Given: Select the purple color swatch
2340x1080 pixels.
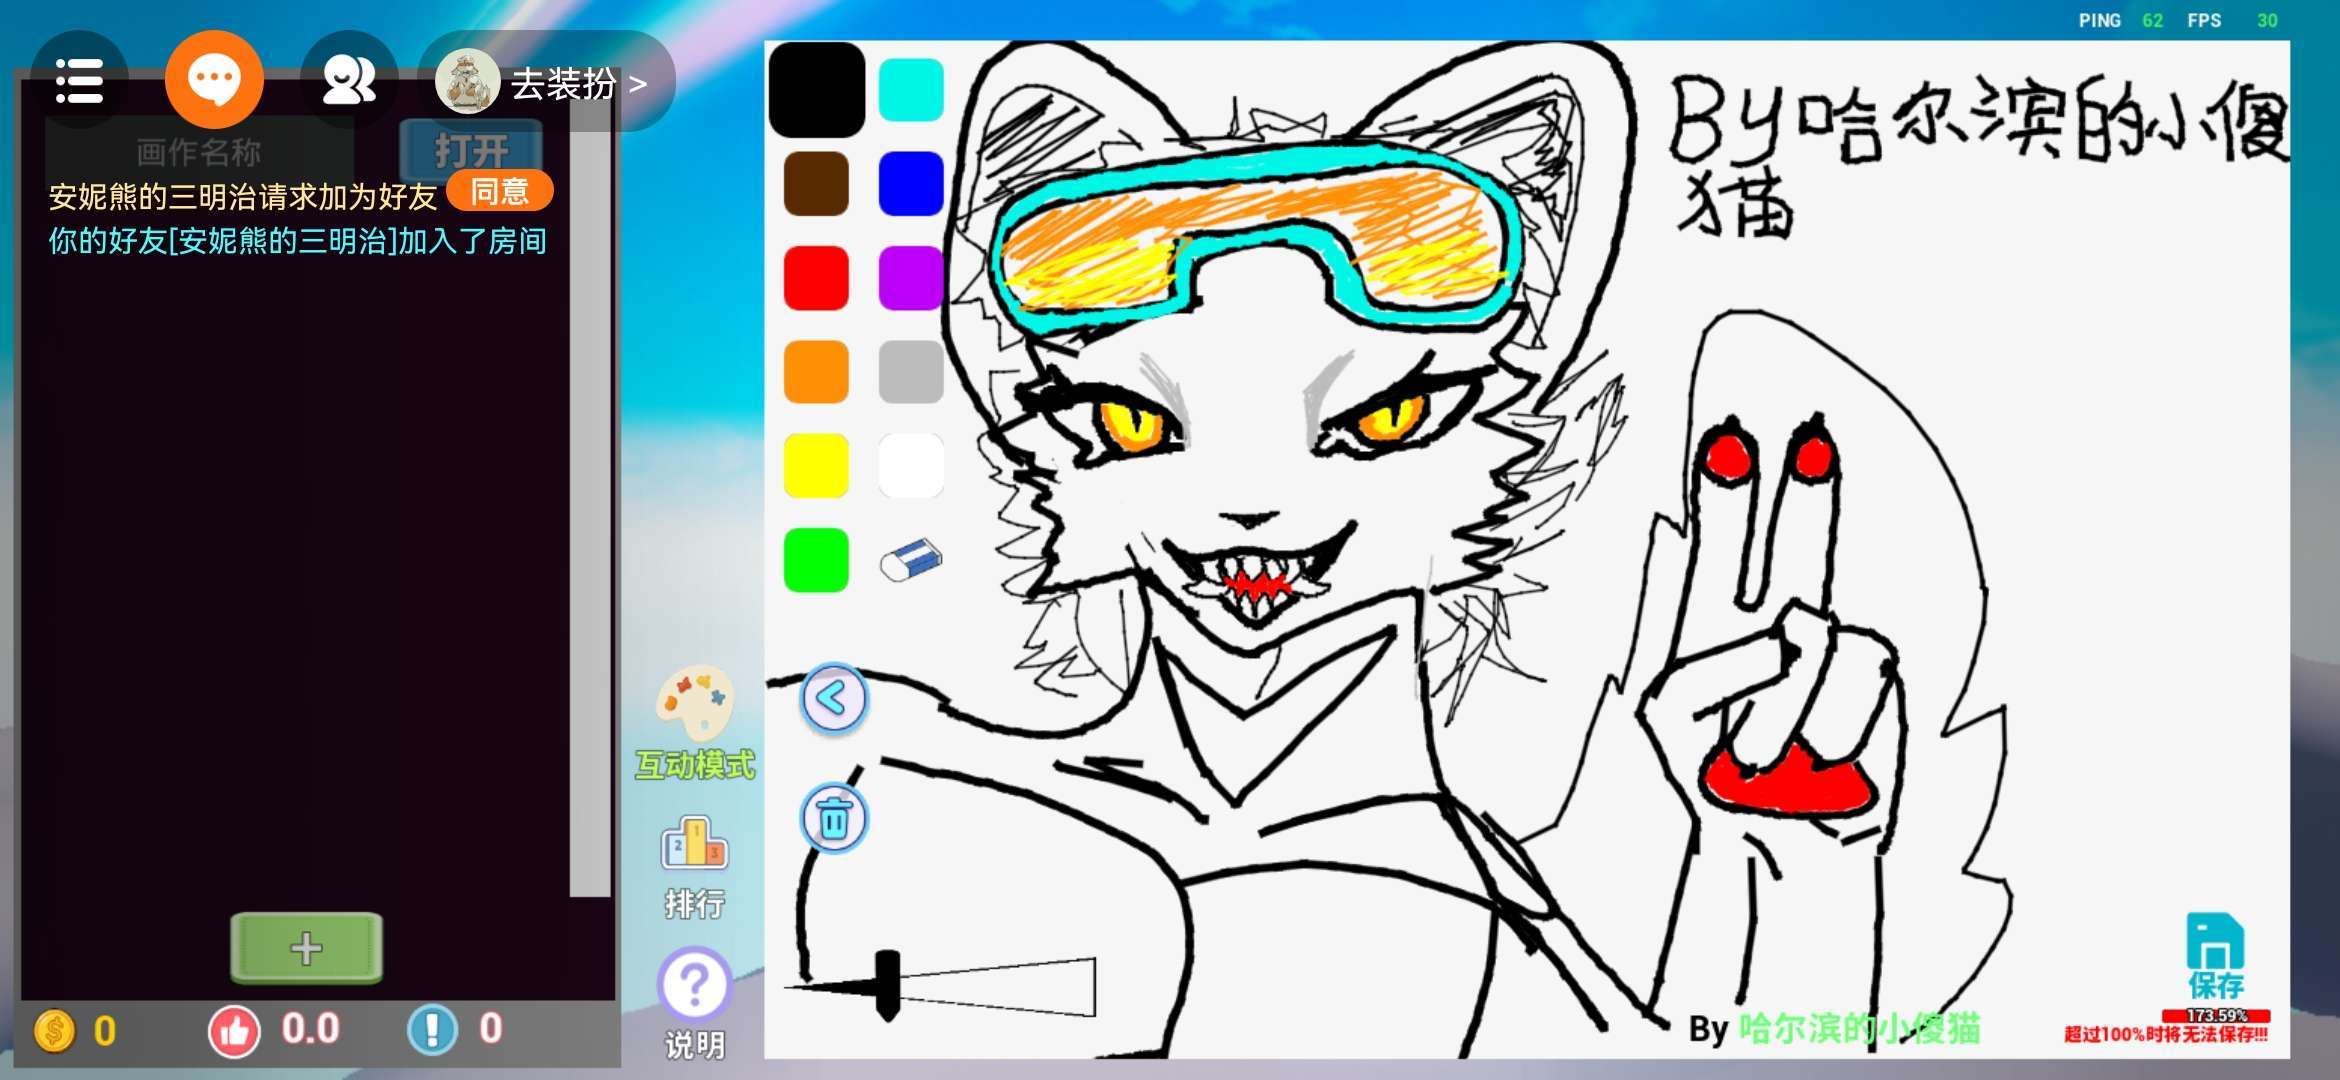Looking at the screenshot, I should 910,278.
